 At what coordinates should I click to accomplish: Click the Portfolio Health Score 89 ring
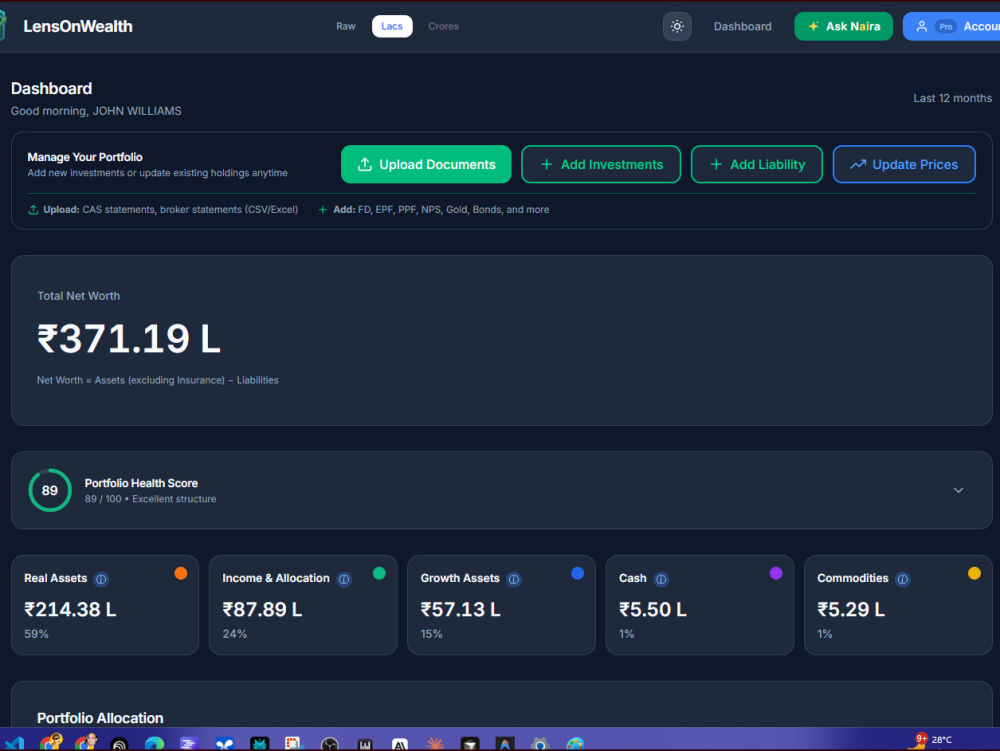[50, 490]
